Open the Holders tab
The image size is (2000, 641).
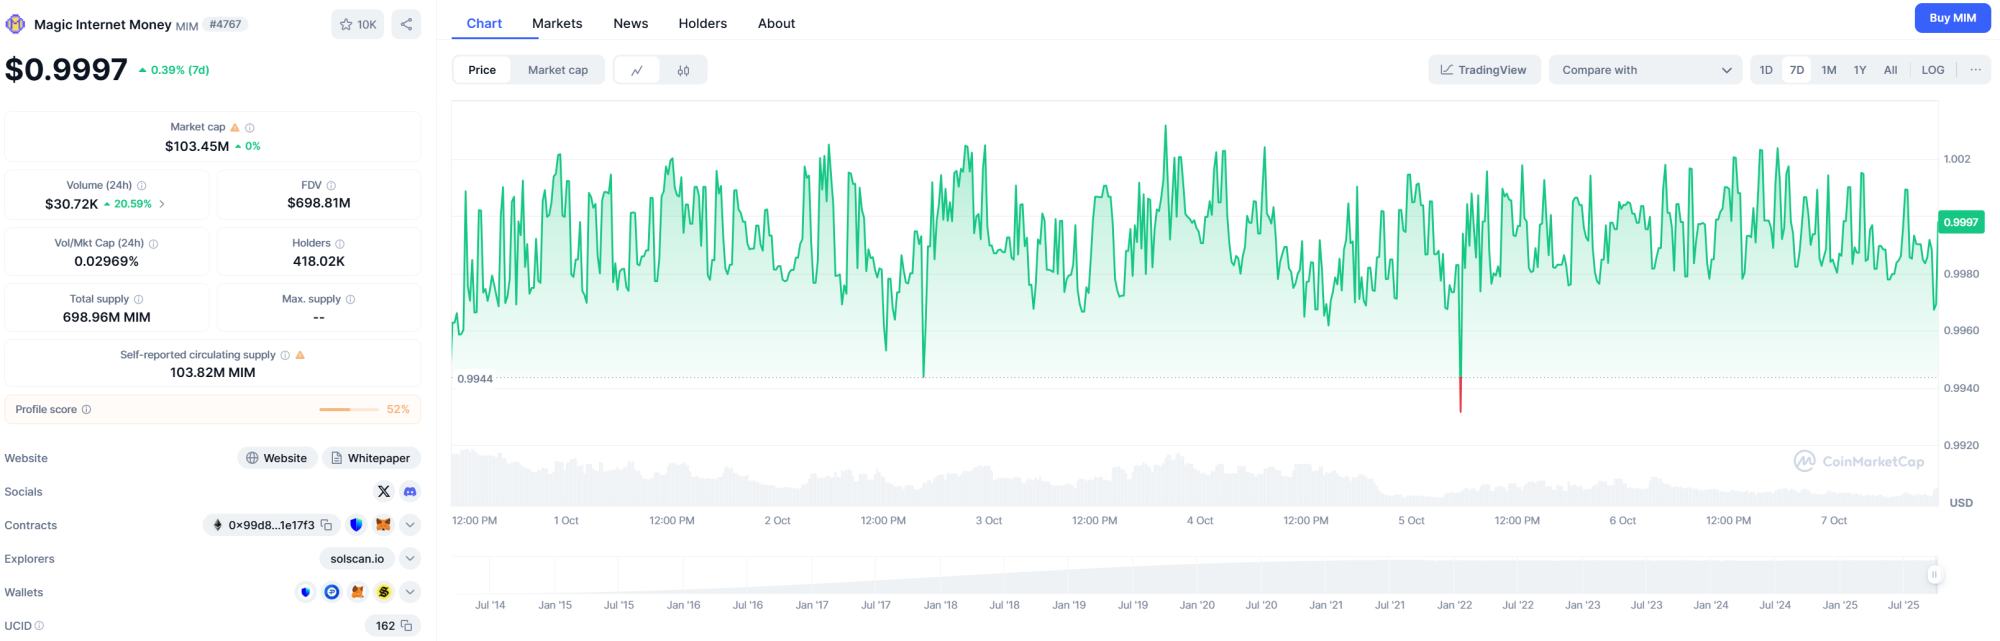tap(702, 23)
